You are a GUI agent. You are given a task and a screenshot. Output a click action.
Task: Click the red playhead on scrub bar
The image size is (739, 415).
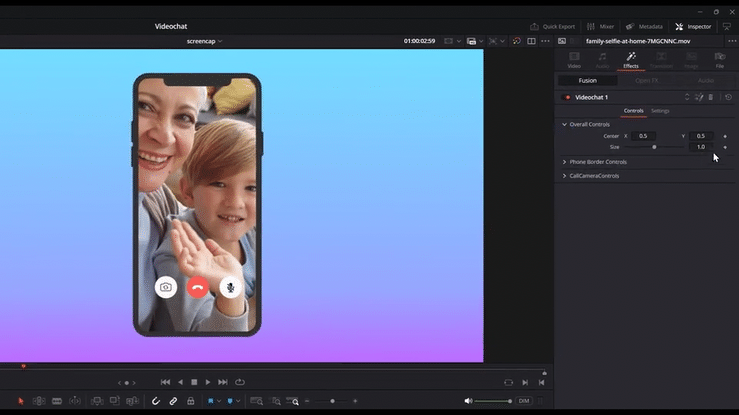(x=23, y=366)
